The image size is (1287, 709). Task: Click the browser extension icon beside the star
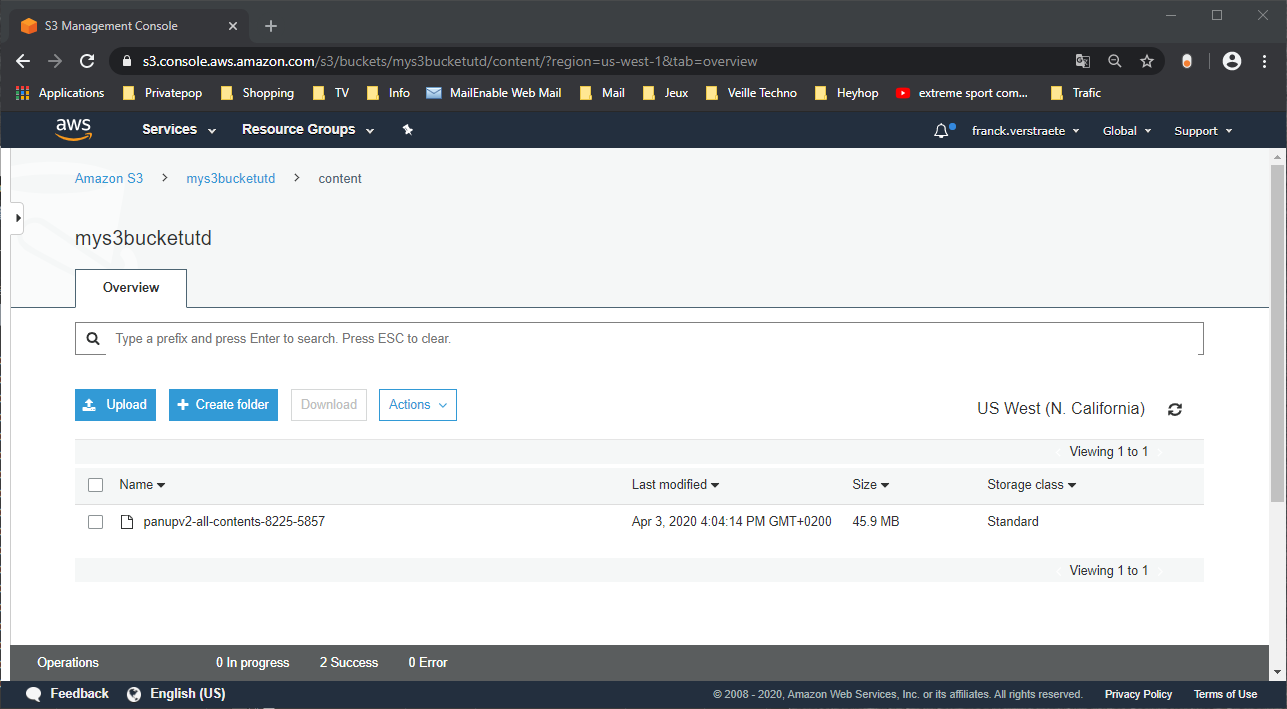pos(1187,61)
